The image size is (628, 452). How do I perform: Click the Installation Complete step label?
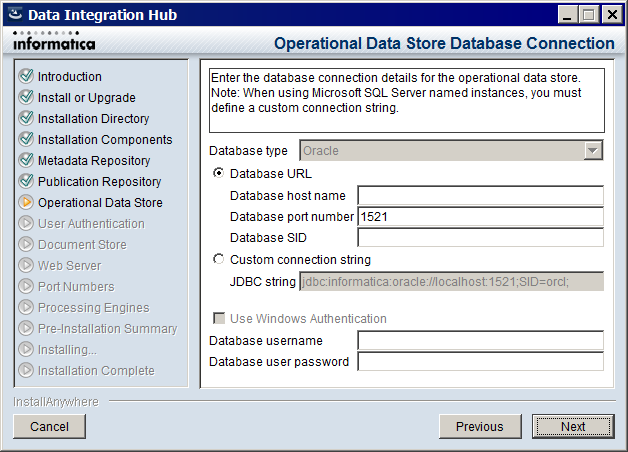(x=96, y=371)
